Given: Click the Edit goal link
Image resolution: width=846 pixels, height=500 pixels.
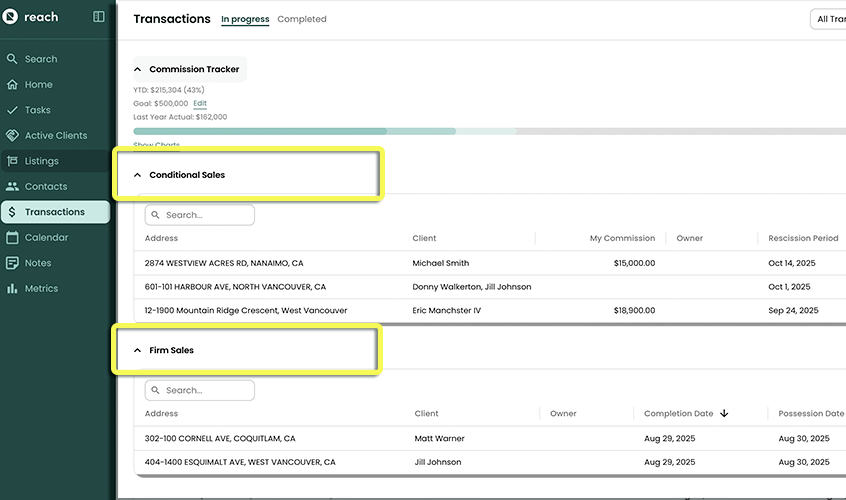Looking at the screenshot, I should click(200, 103).
